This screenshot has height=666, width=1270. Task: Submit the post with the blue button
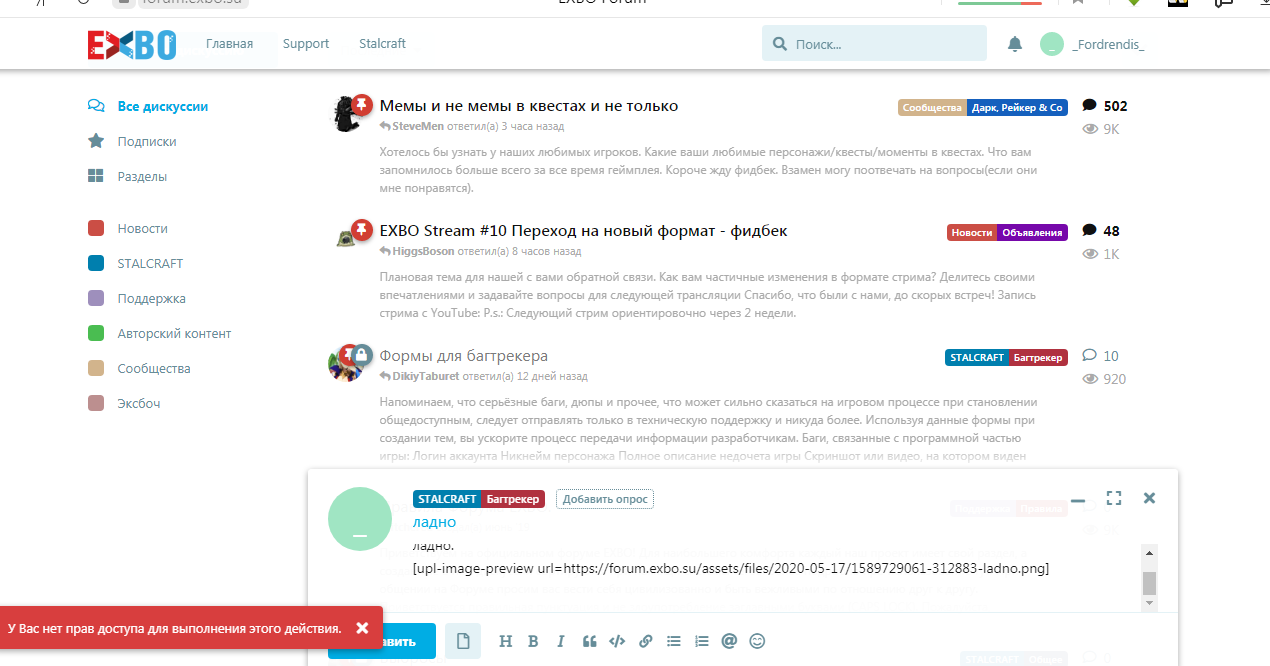click(383, 641)
